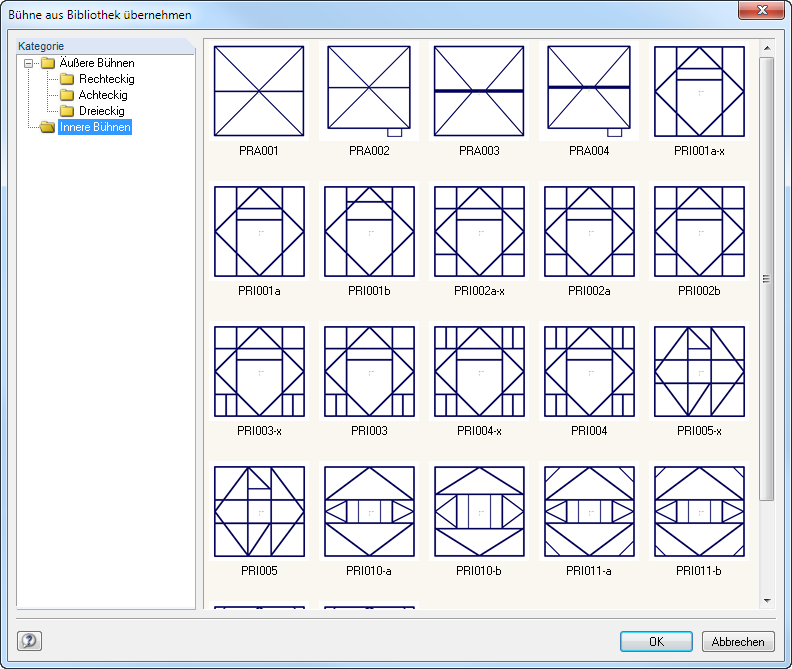Select the PRI011-a platform template
Image resolution: width=792 pixels, height=669 pixels.
[589, 511]
